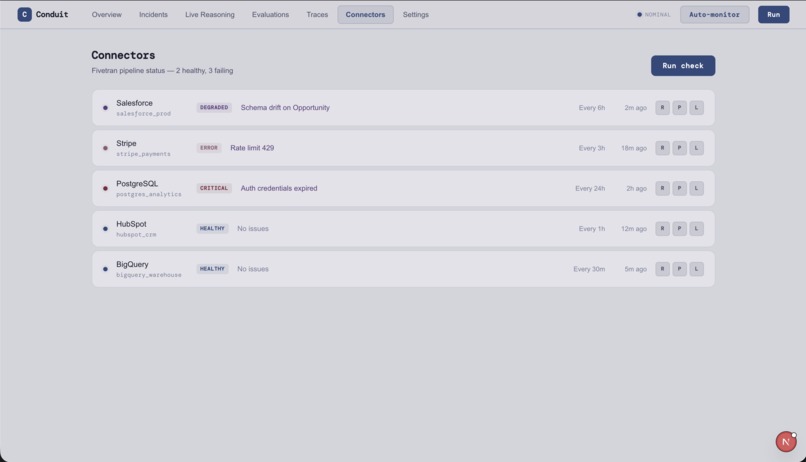Click the HEALTHY badge on HubSpot
Viewport: 806px width, 462px height.
[x=212, y=229]
